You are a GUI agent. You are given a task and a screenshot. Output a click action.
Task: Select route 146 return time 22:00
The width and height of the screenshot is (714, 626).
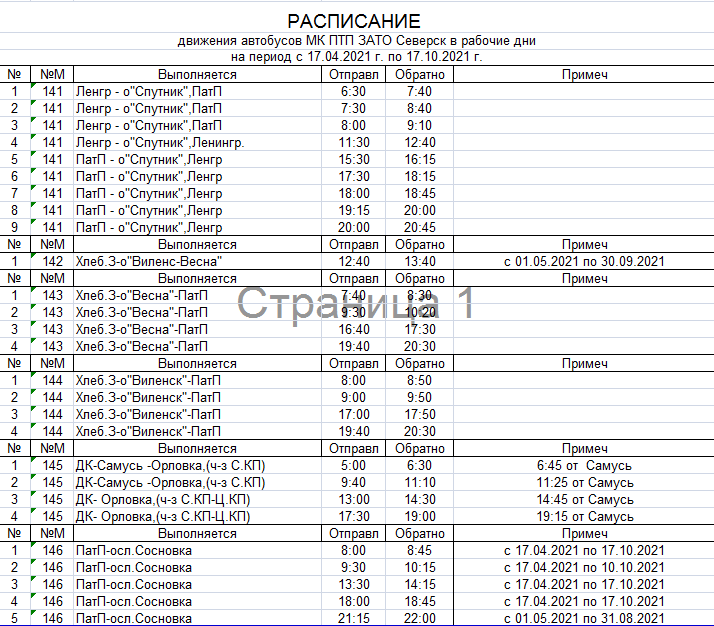[x=420, y=618]
